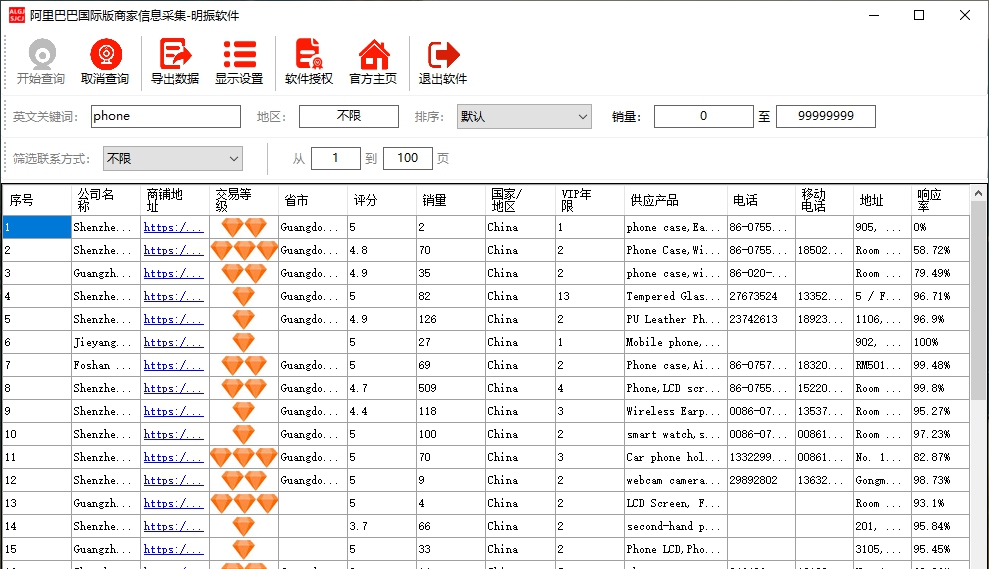Select phone cell "29892802"
Image resolution: width=989 pixels, height=569 pixels.
coord(761,481)
